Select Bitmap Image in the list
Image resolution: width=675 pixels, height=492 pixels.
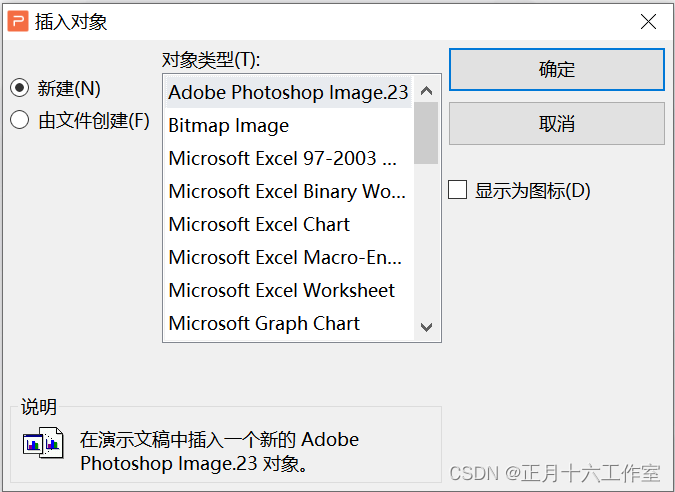pyautogui.click(x=288, y=125)
